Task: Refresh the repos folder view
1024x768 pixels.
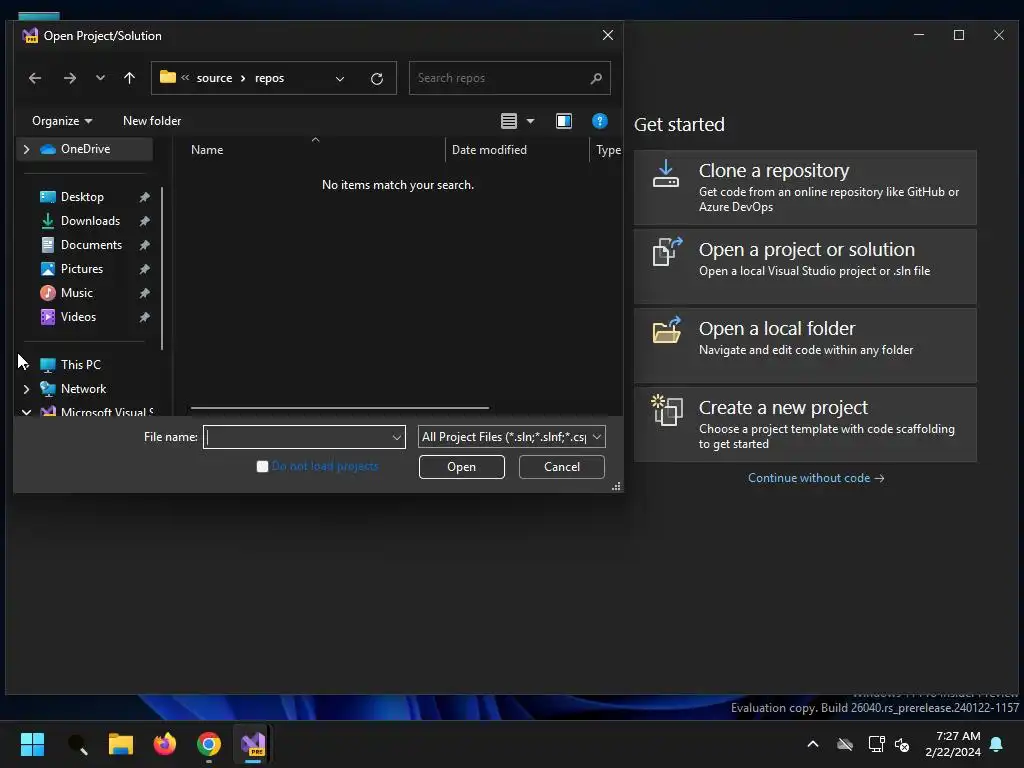Action: 377,78
